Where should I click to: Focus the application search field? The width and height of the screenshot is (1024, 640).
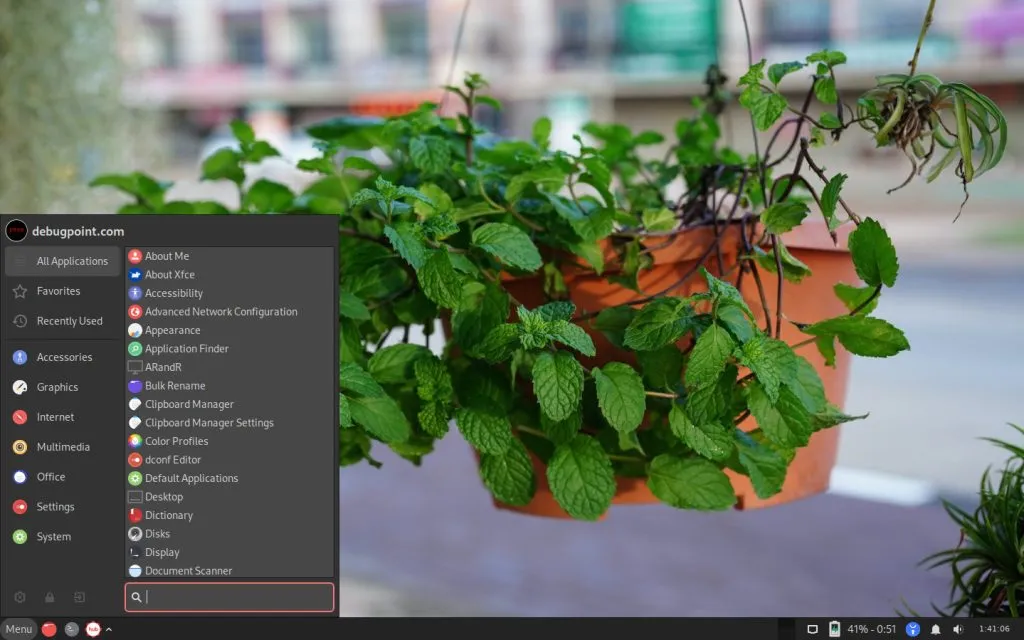coord(229,597)
